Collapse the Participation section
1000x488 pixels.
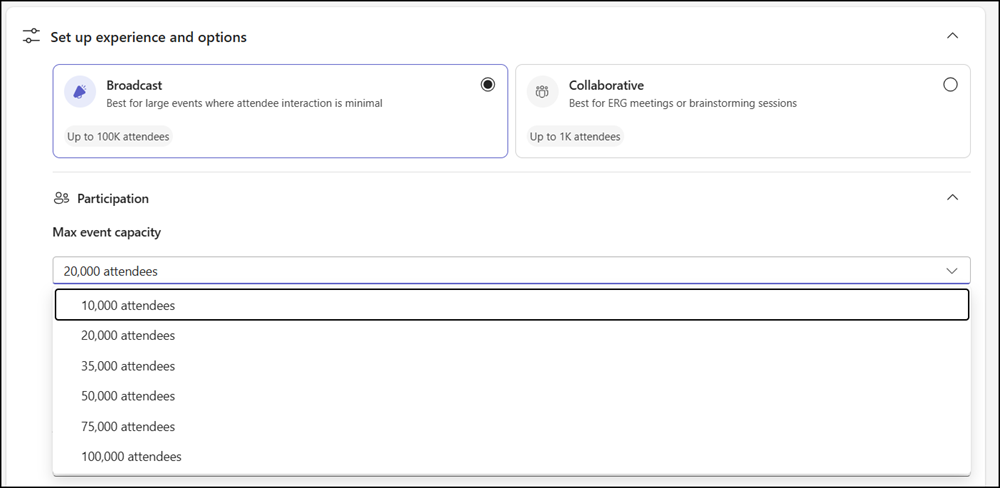(952, 197)
